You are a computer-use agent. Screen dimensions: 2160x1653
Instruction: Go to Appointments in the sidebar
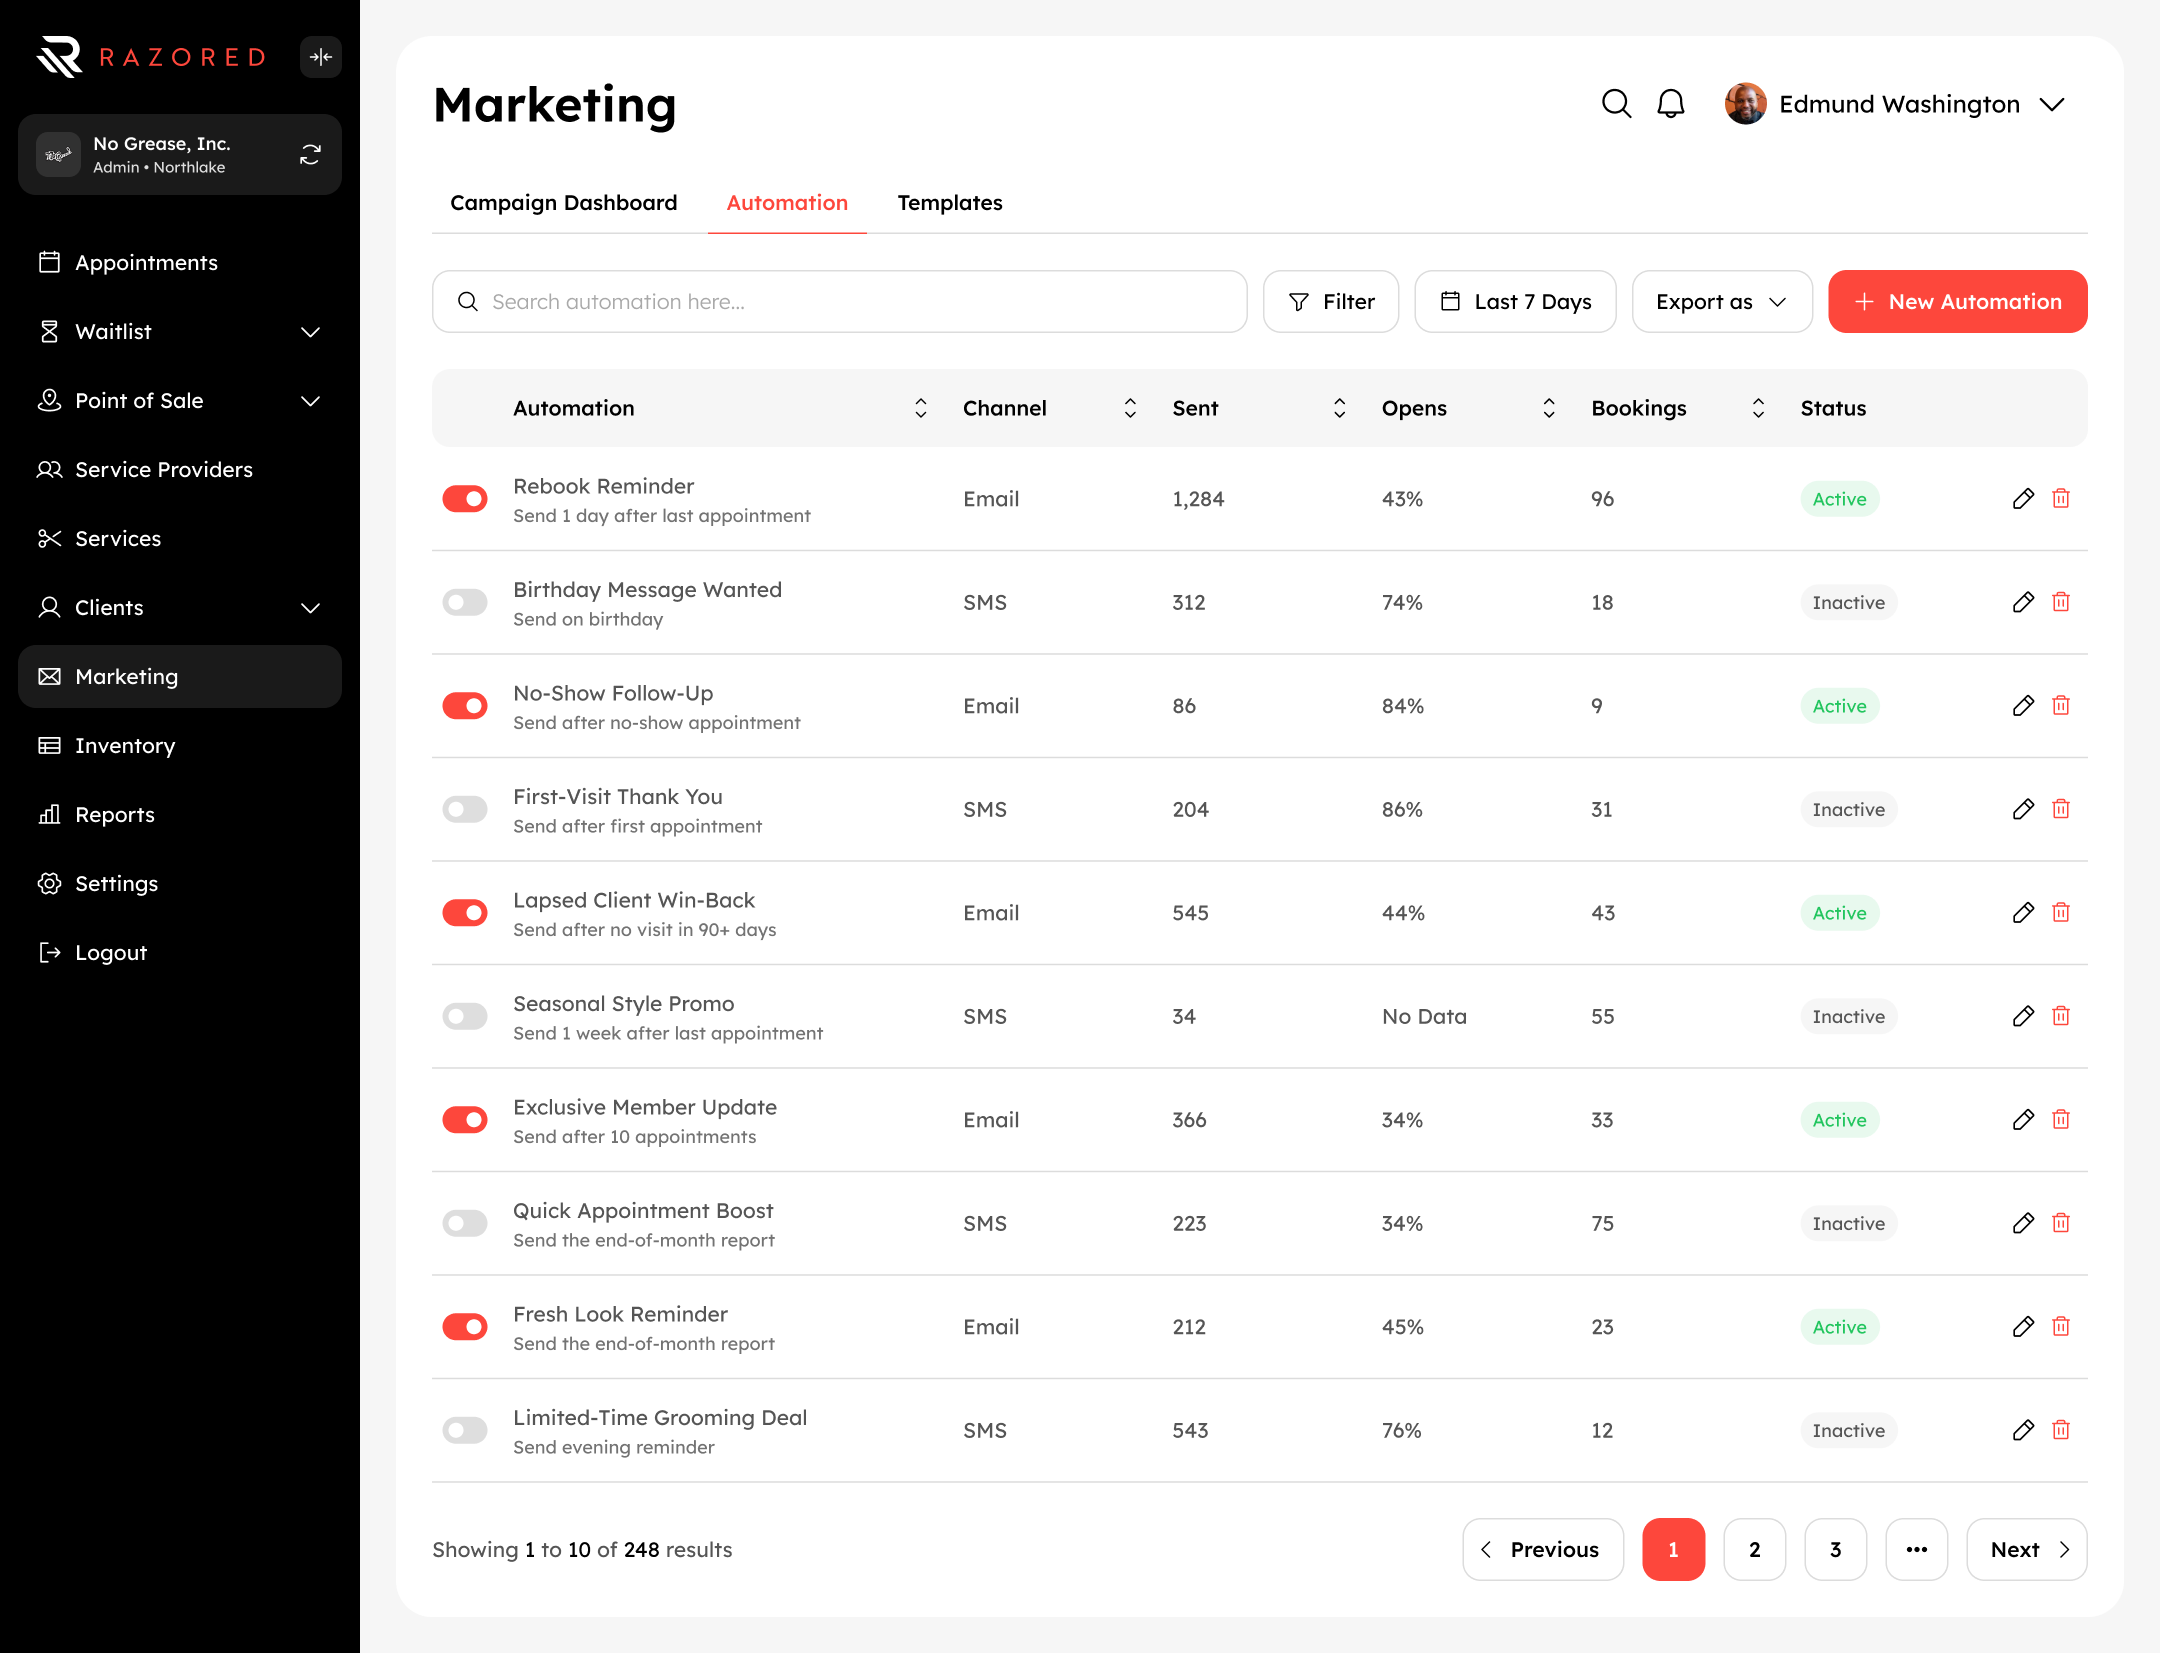coord(180,262)
